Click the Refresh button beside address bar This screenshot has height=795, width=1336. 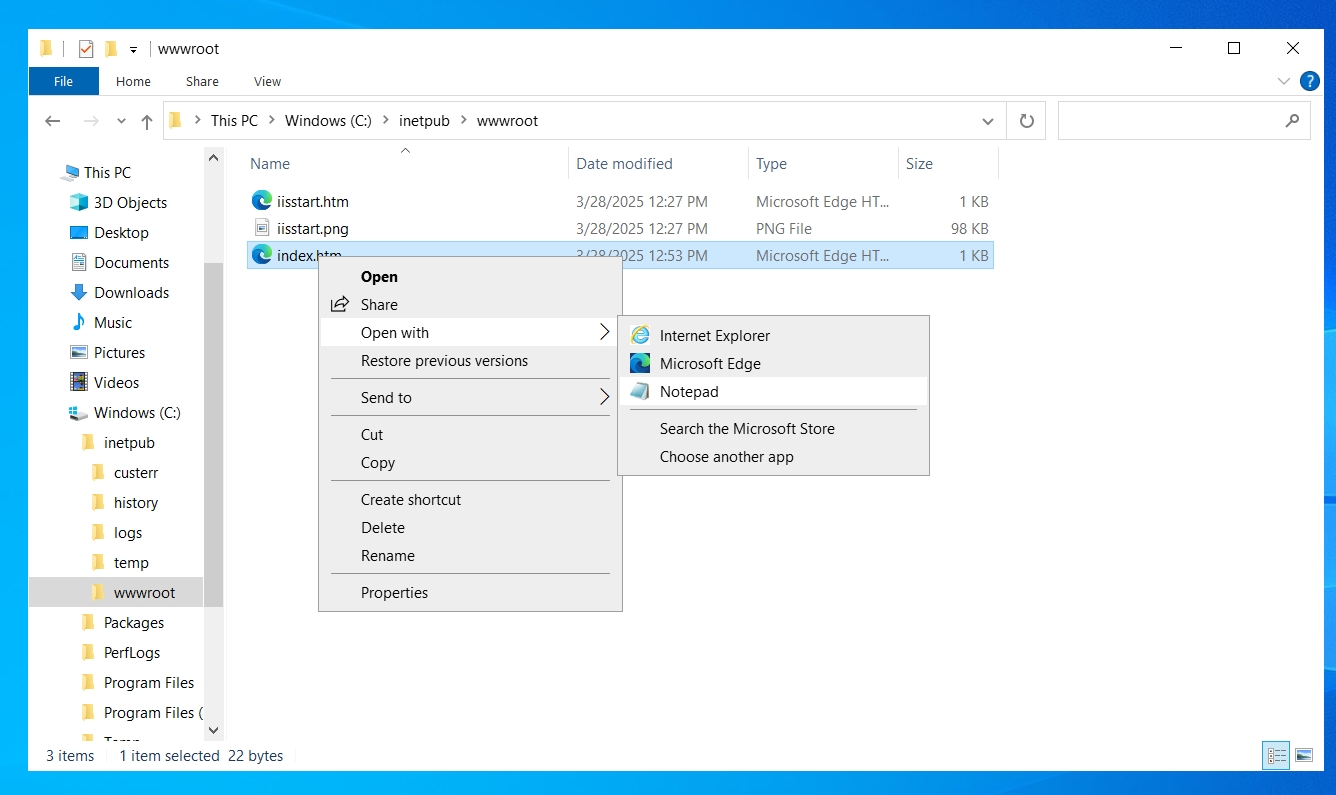[x=1026, y=121]
